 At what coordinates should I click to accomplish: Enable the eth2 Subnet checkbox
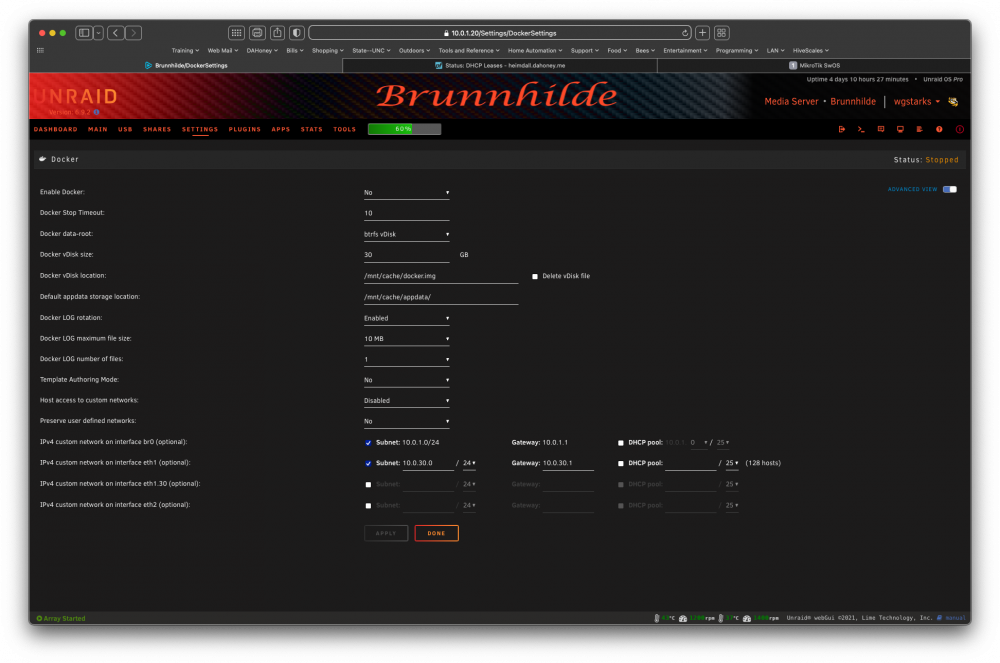tap(368, 506)
